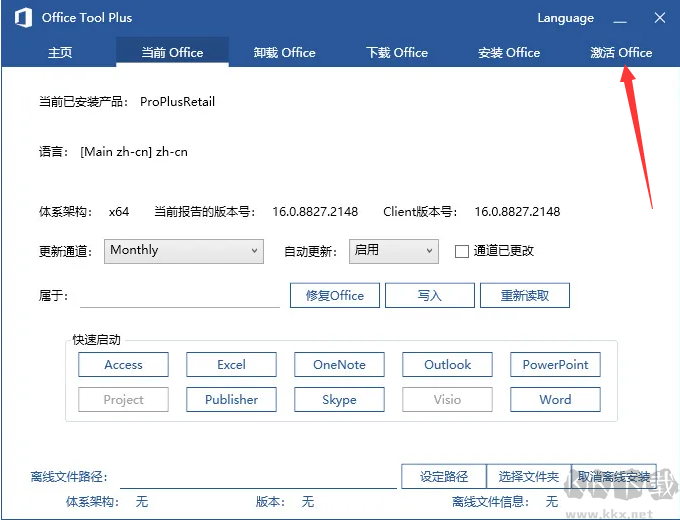Click the 离线文件路径 input field

click(258, 477)
